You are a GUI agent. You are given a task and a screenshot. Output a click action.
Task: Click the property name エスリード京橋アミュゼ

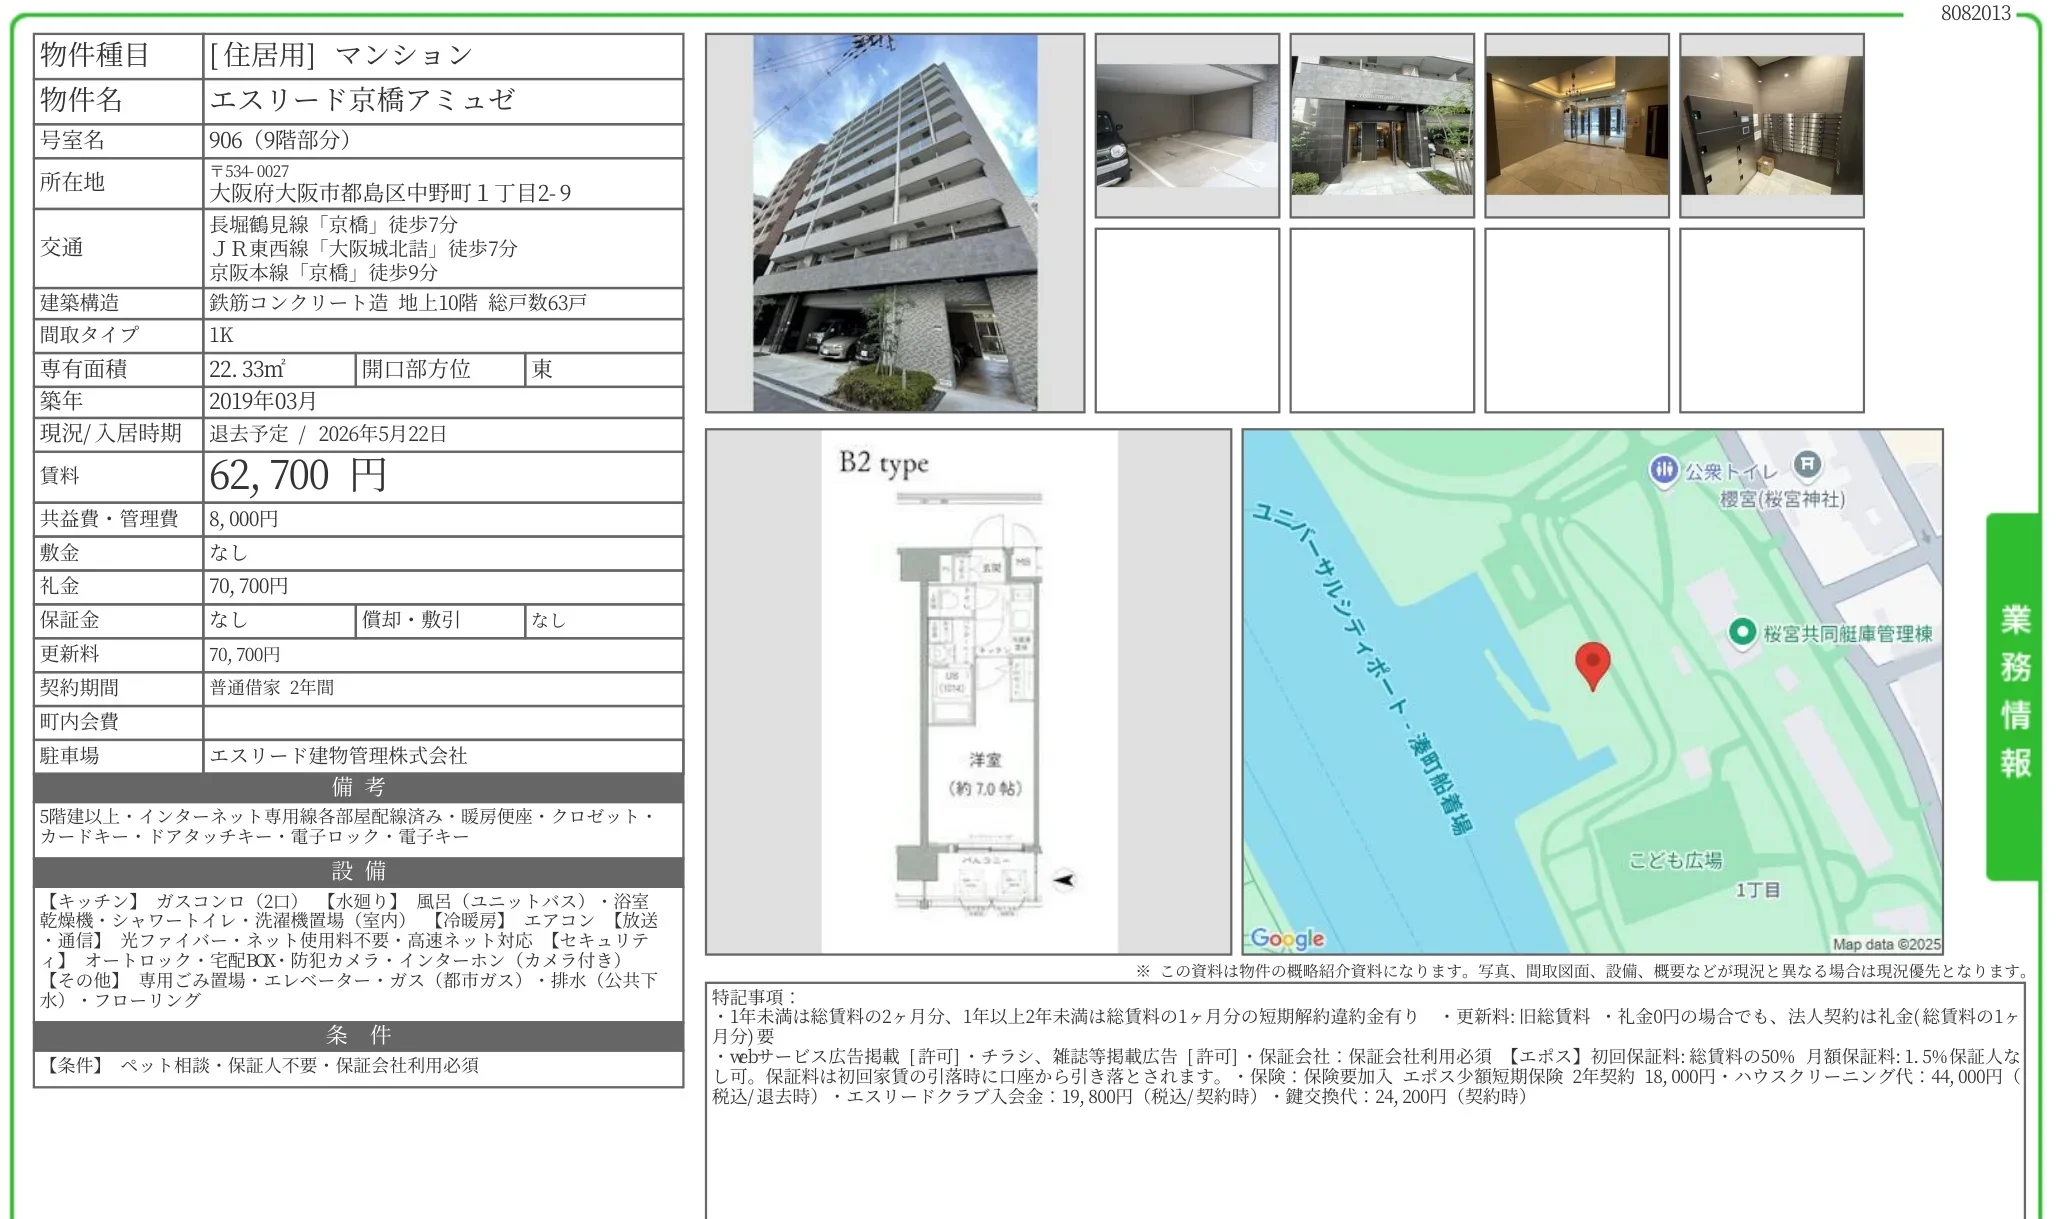click(x=362, y=100)
